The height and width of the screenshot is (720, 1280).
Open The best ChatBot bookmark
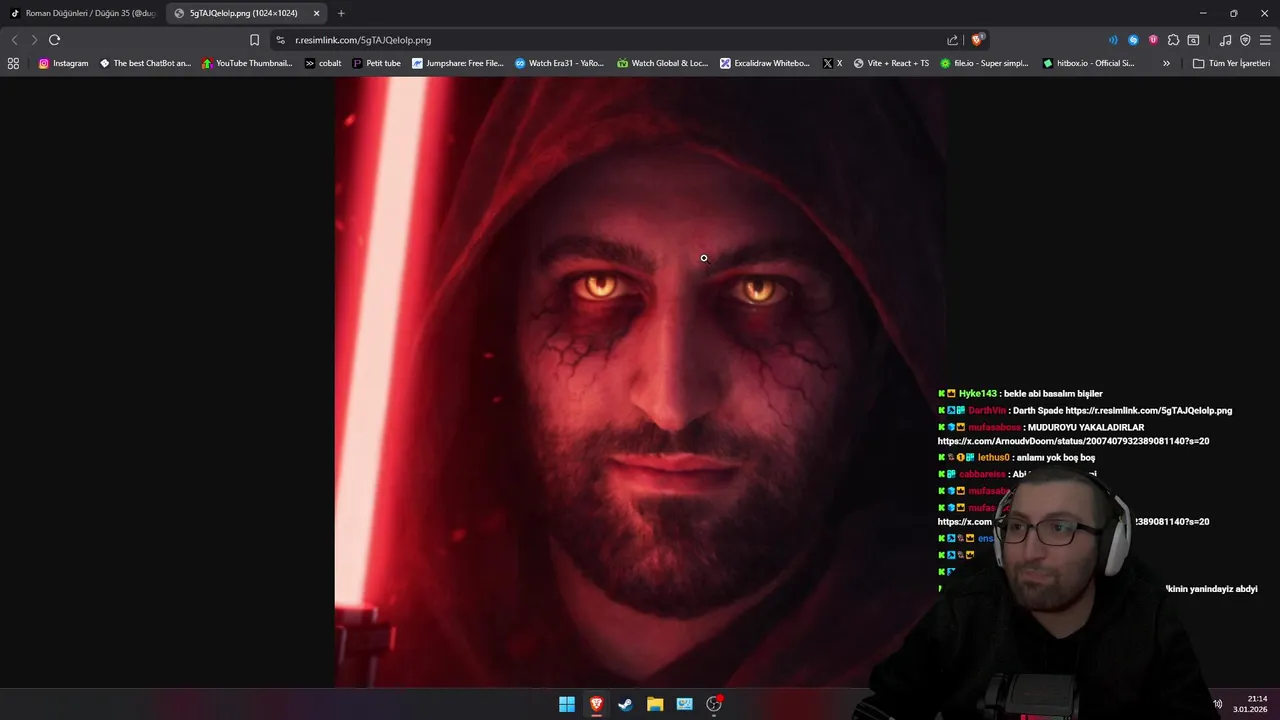click(146, 63)
